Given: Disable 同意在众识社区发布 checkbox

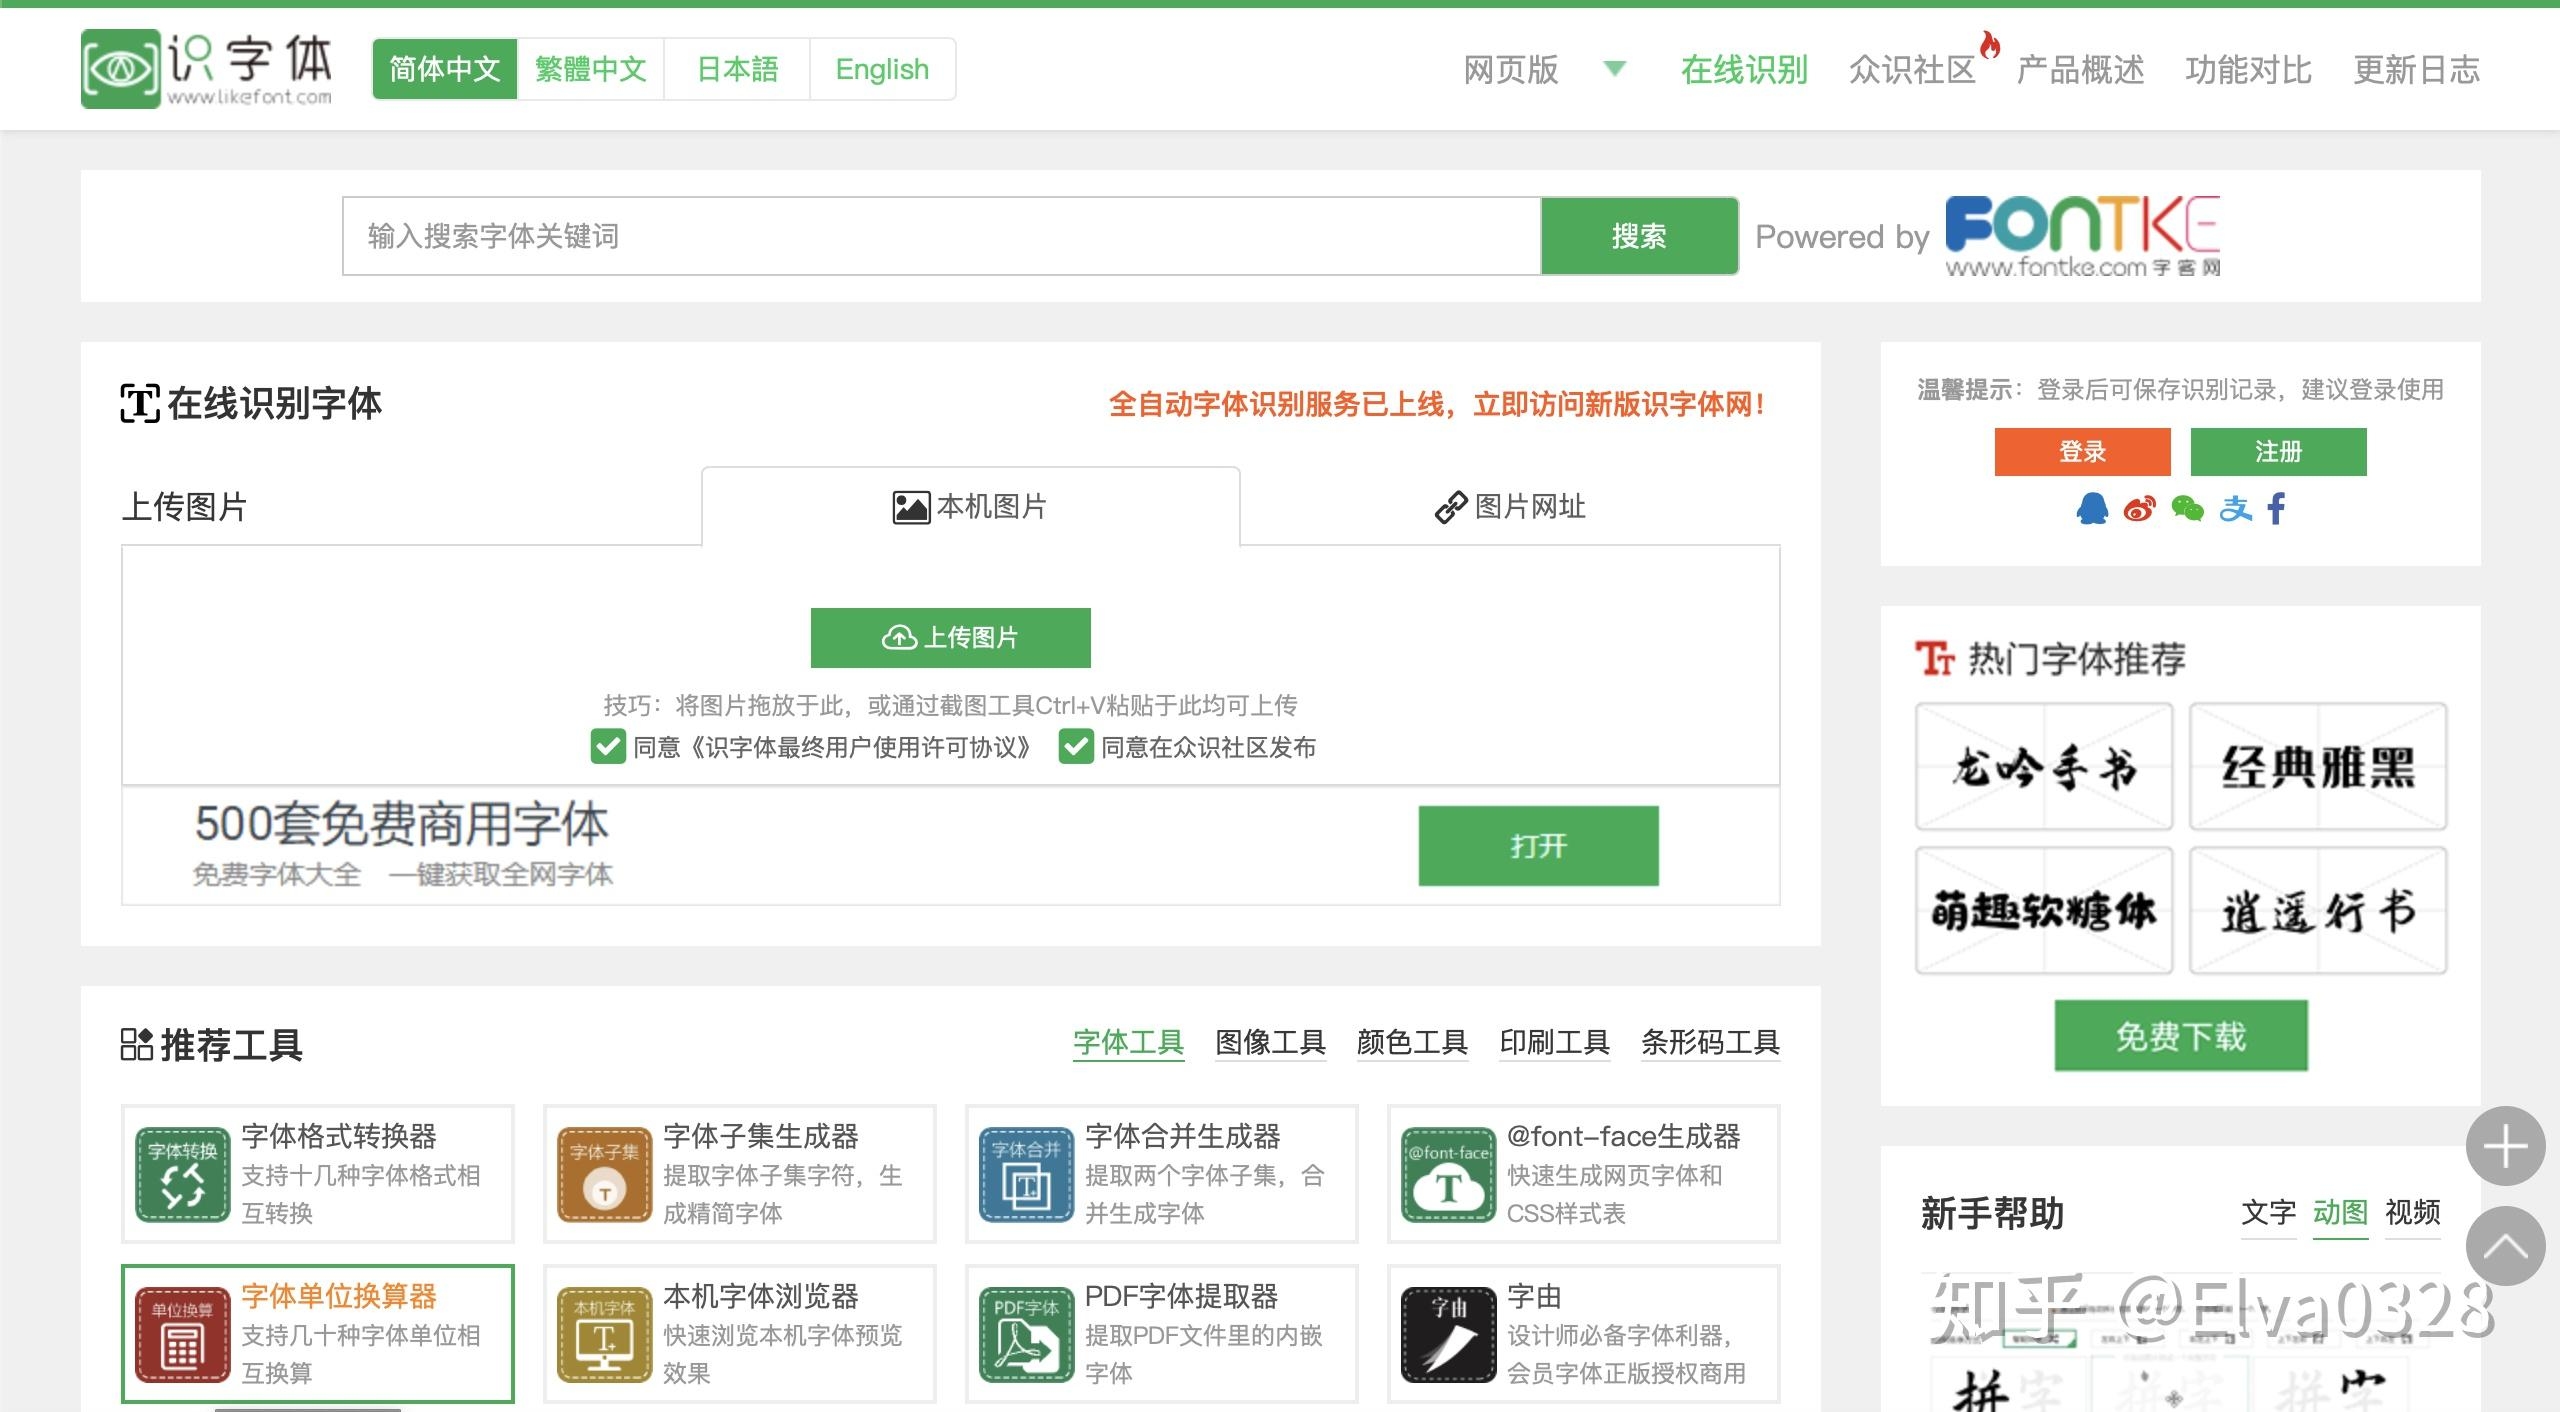Looking at the screenshot, I should pos(1077,747).
